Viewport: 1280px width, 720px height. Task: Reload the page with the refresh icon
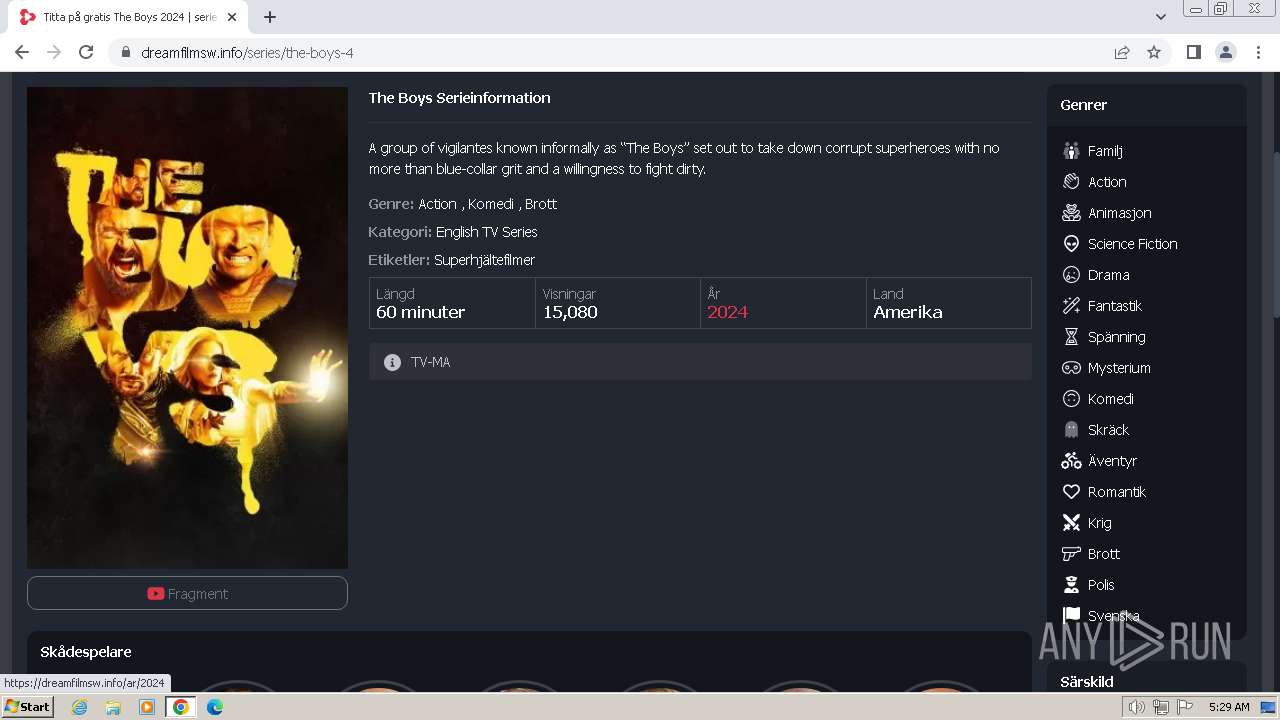click(x=86, y=52)
